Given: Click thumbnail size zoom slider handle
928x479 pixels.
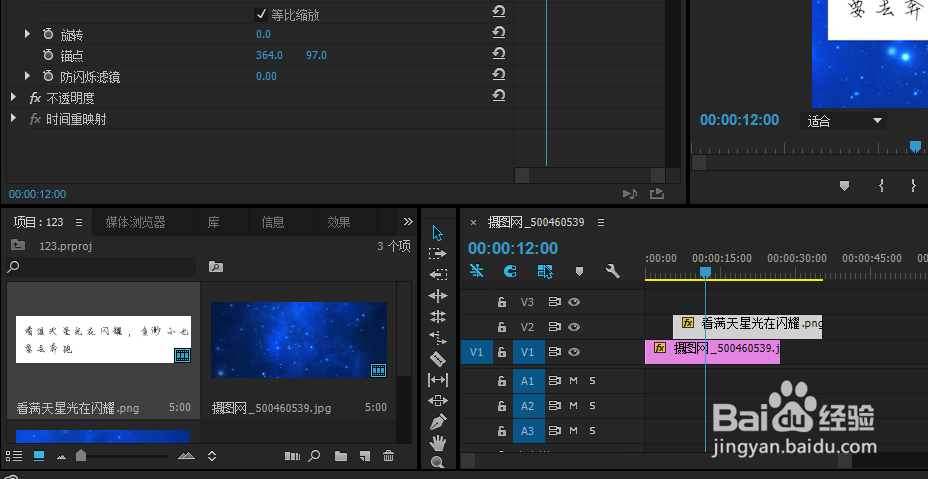Looking at the screenshot, I should pyautogui.click(x=81, y=455).
